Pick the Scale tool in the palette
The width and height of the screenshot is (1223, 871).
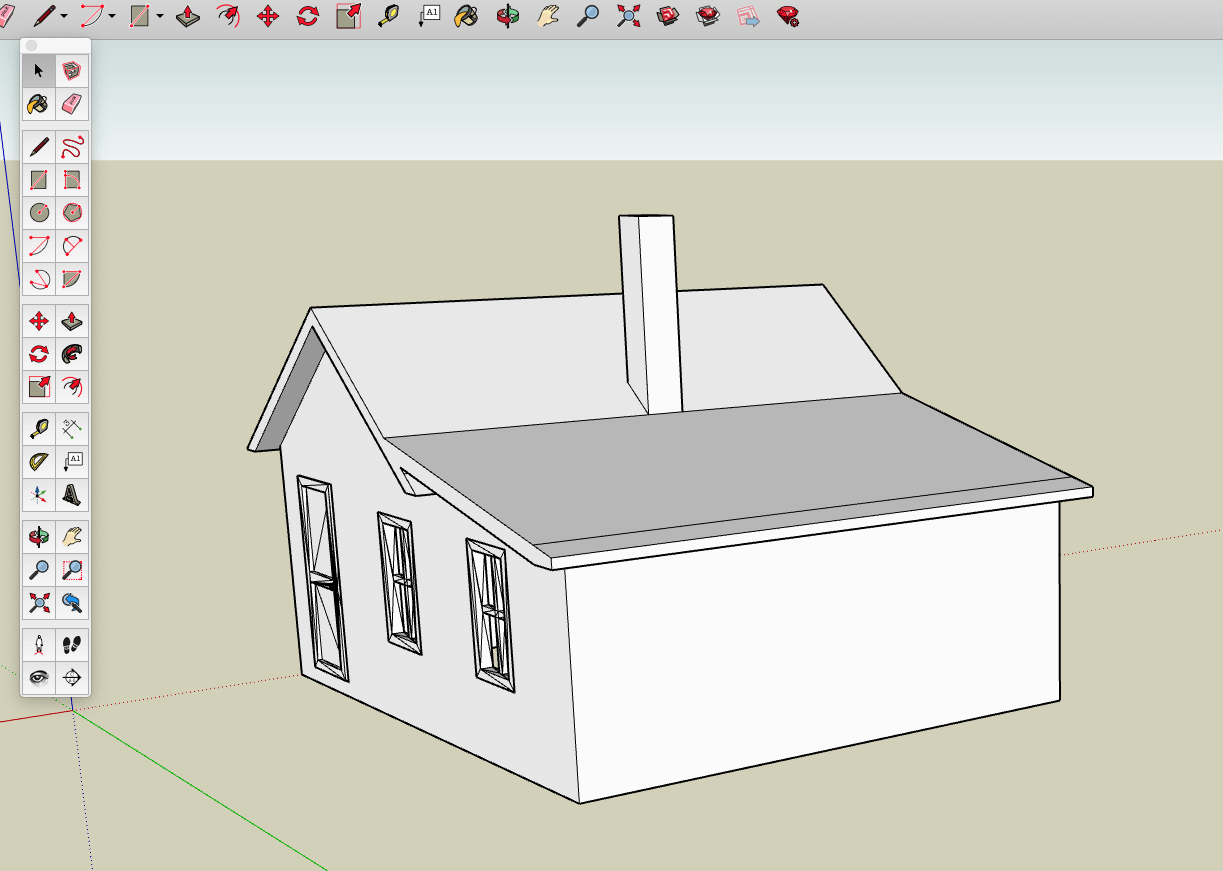click(39, 386)
